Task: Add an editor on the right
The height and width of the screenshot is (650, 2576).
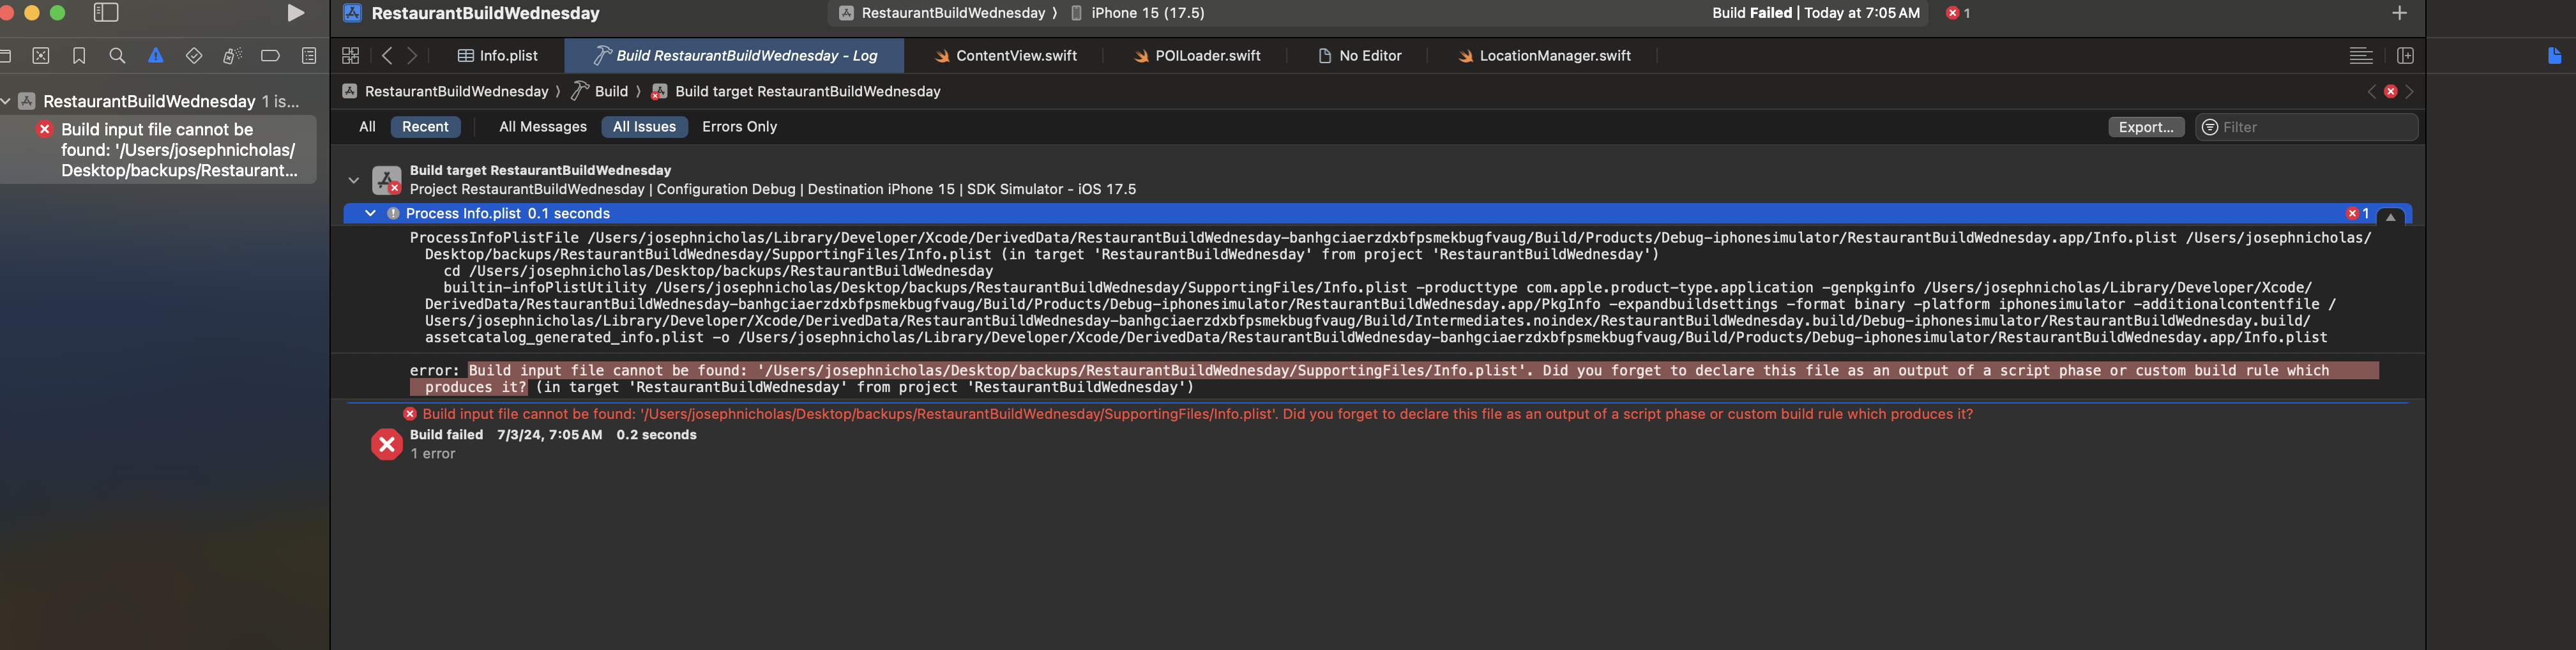Action: pos(2405,56)
